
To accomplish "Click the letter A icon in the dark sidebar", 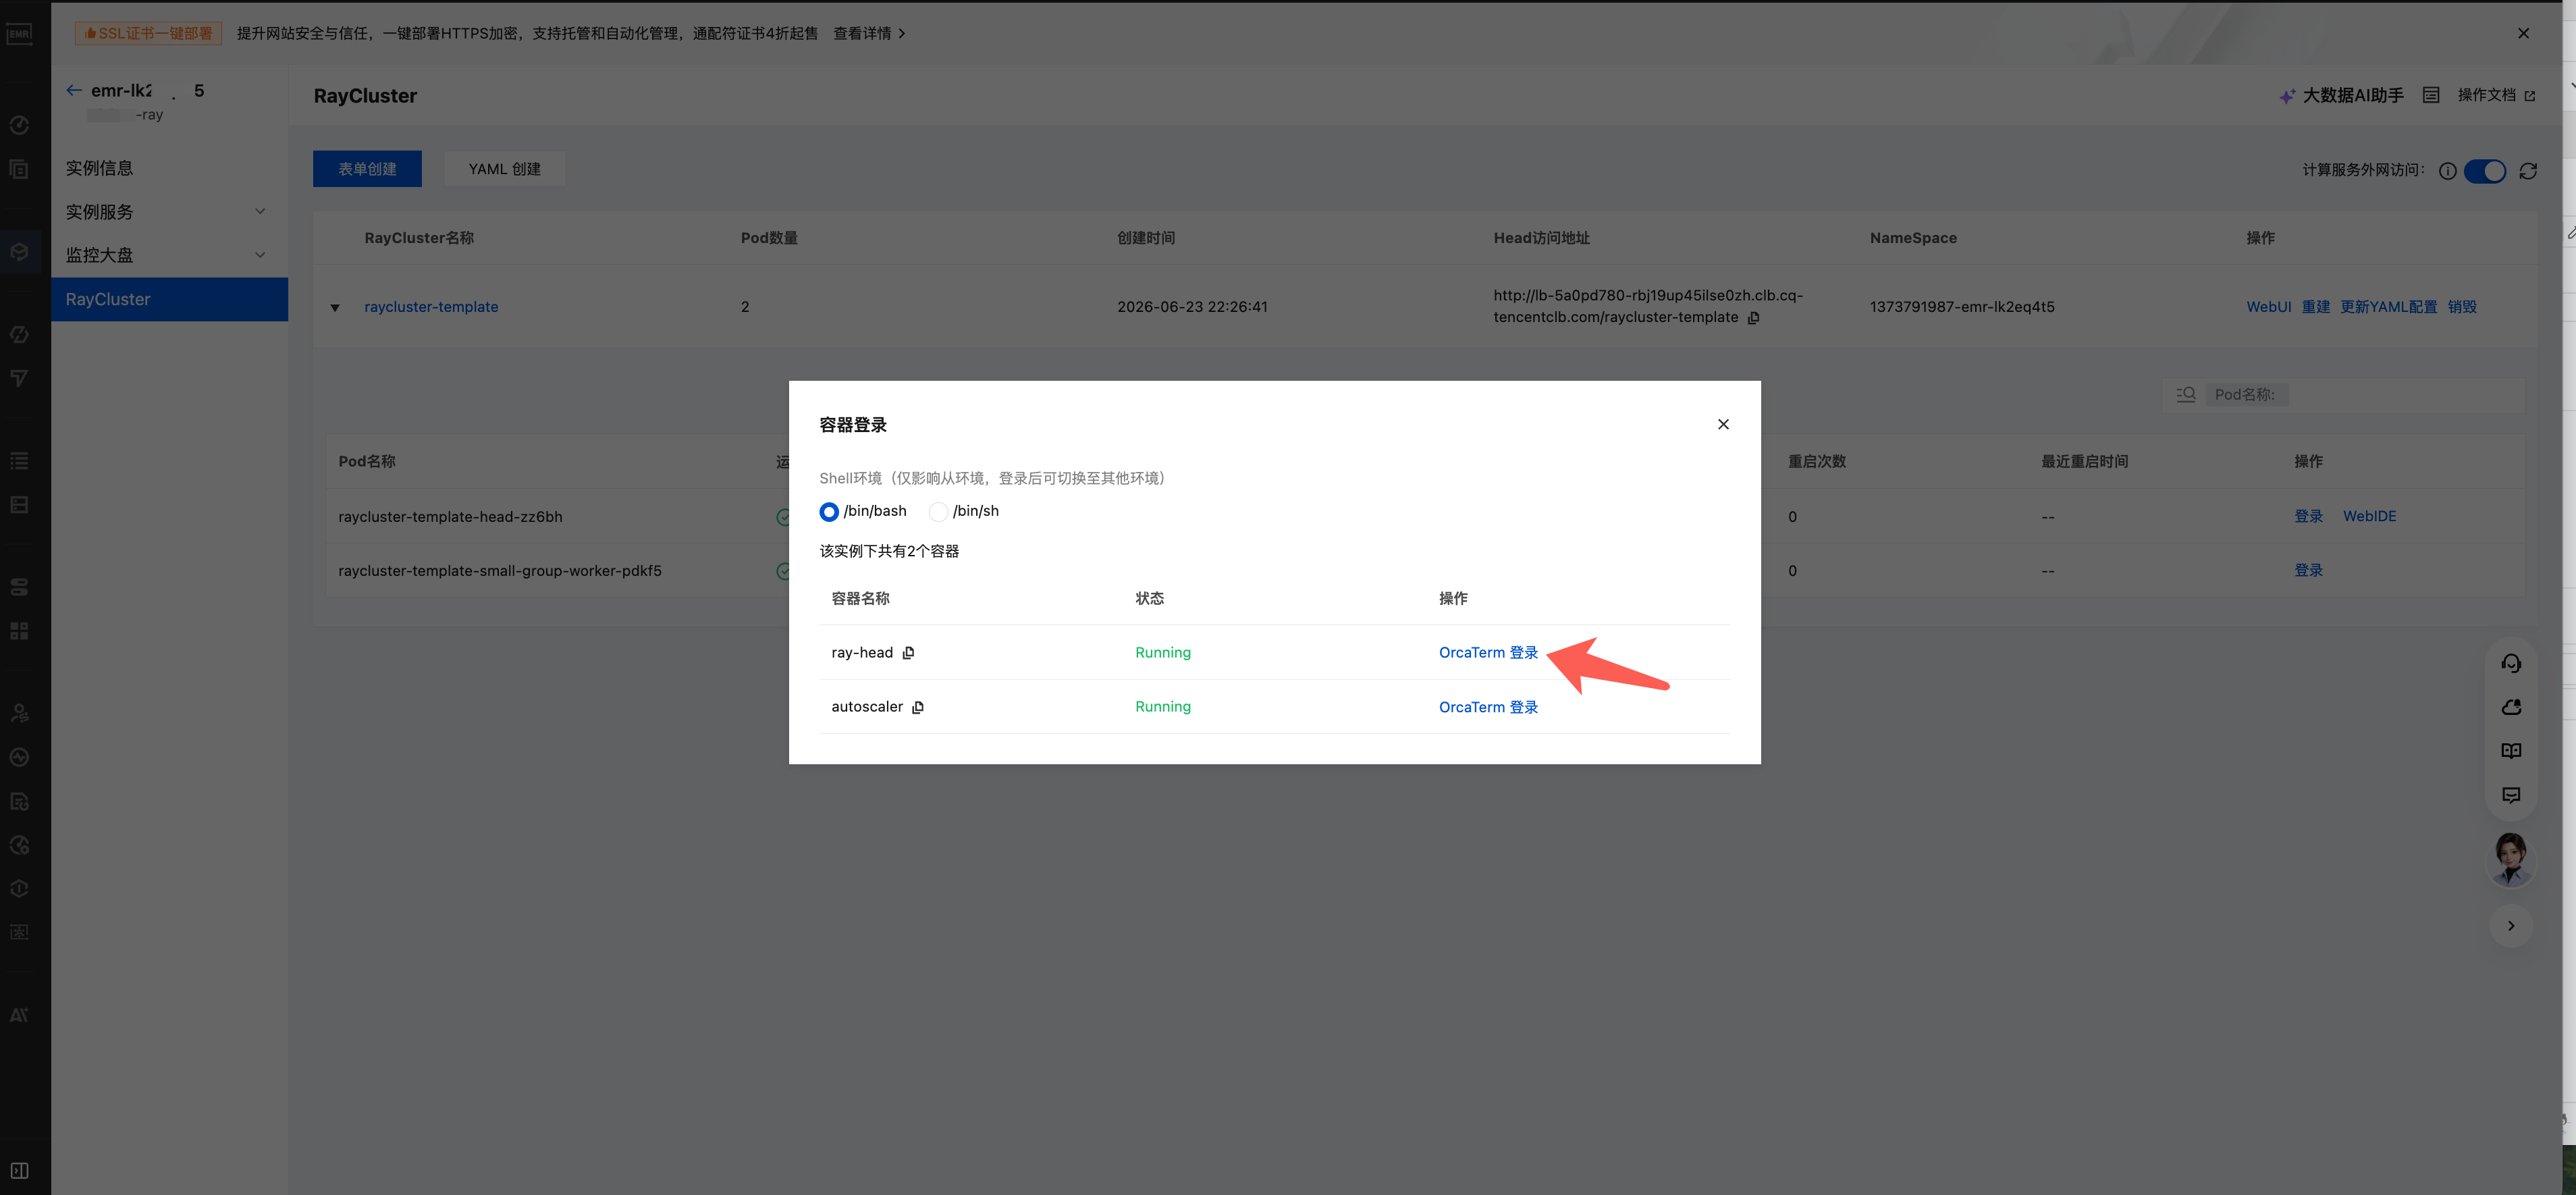I will coord(19,1015).
